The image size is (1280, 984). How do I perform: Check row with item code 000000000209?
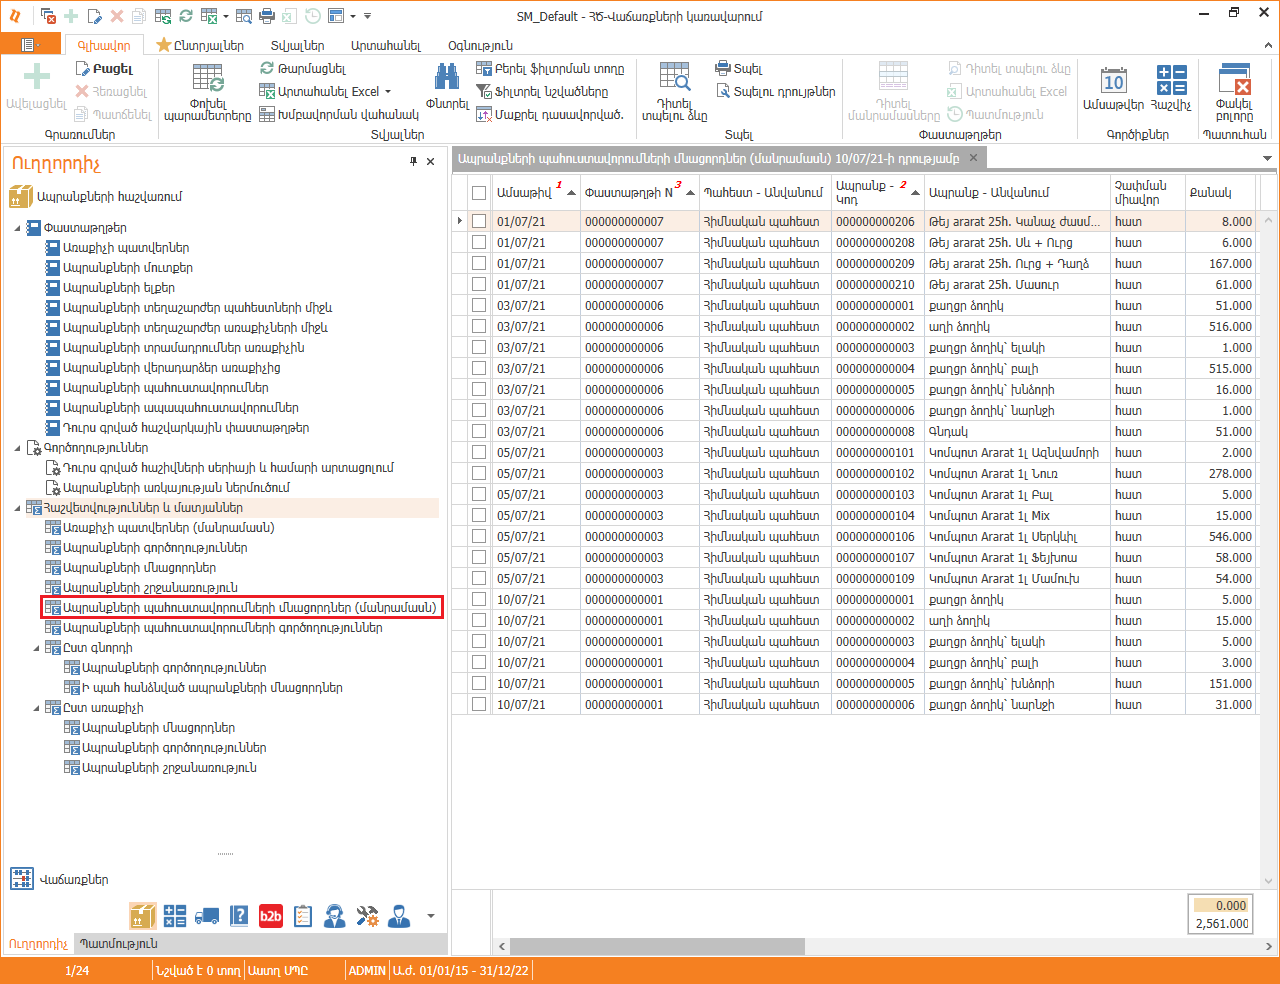[479, 263]
